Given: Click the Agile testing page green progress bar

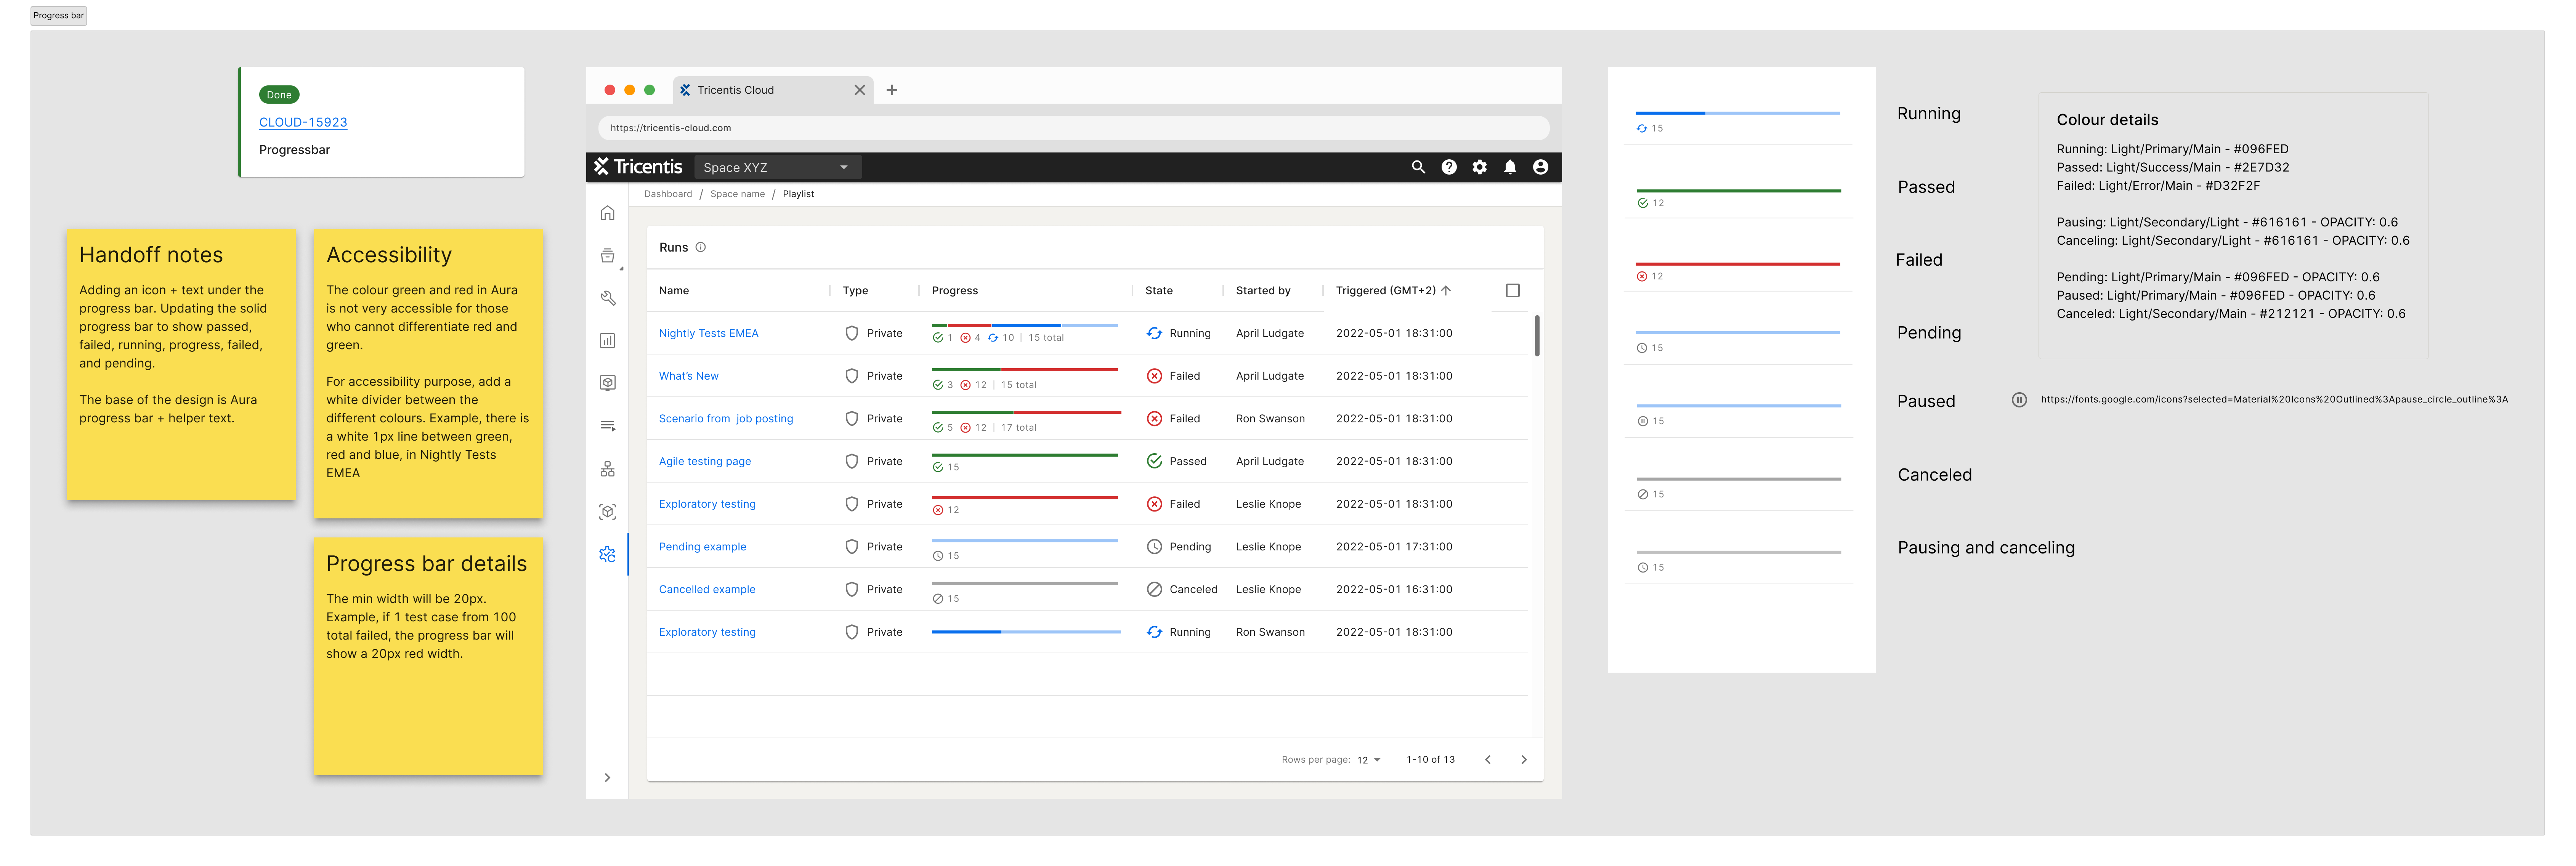Looking at the screenshot, I should pos(1025,455).
